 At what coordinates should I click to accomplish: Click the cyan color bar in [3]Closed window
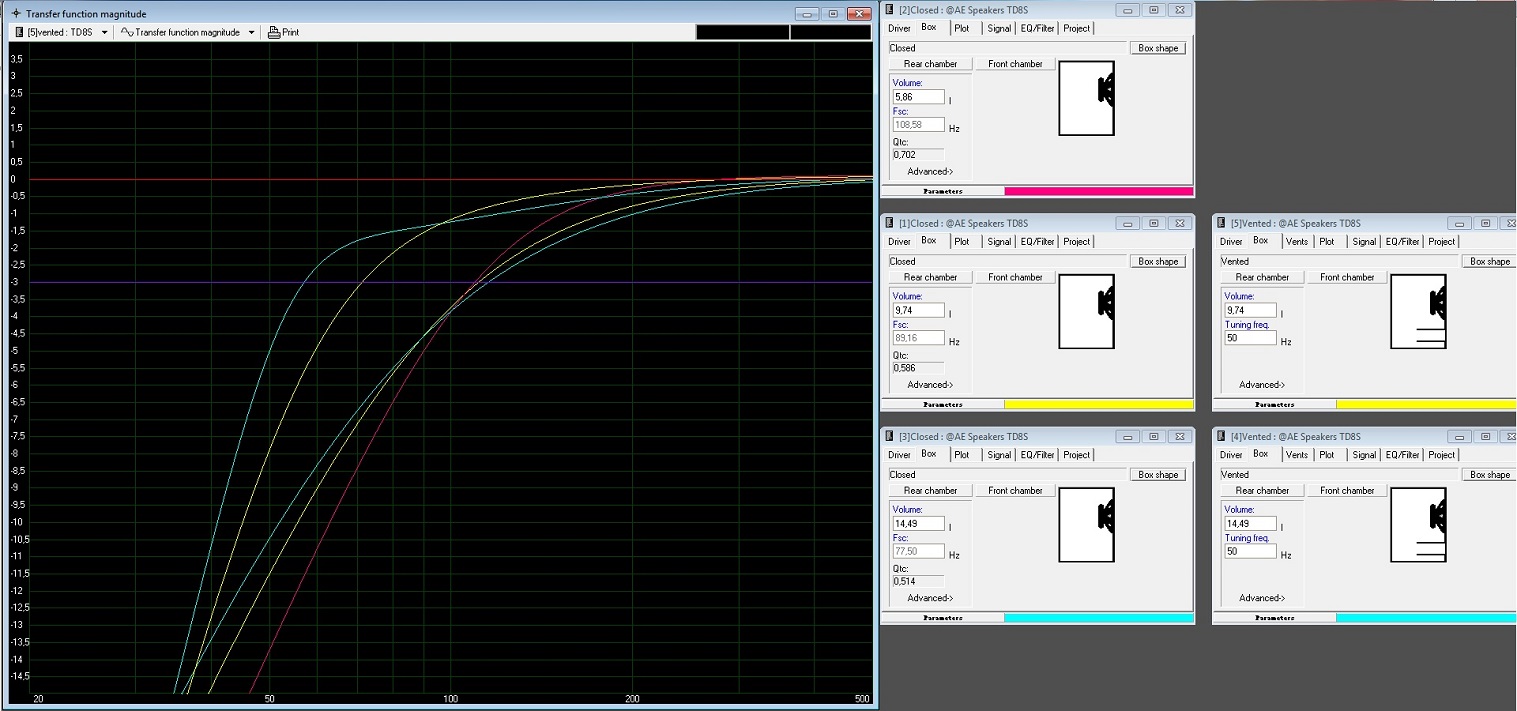coord(1098,617)
